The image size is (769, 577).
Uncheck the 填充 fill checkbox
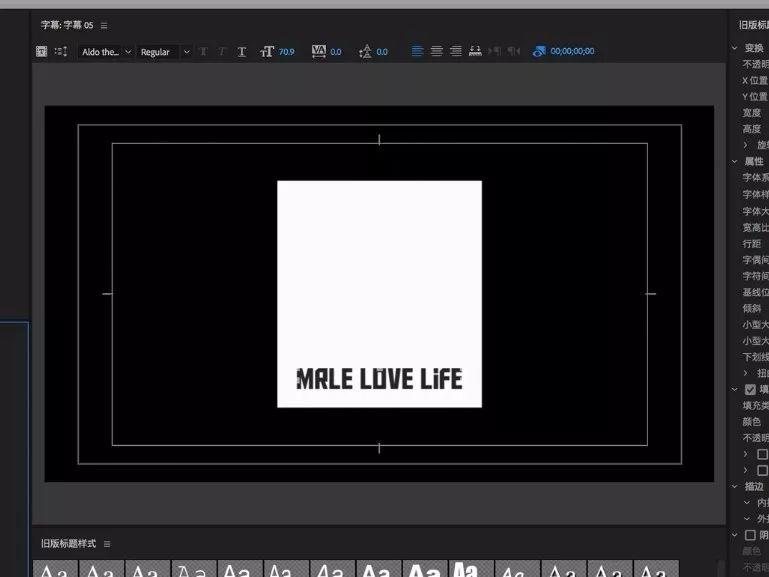pos(750,390)
